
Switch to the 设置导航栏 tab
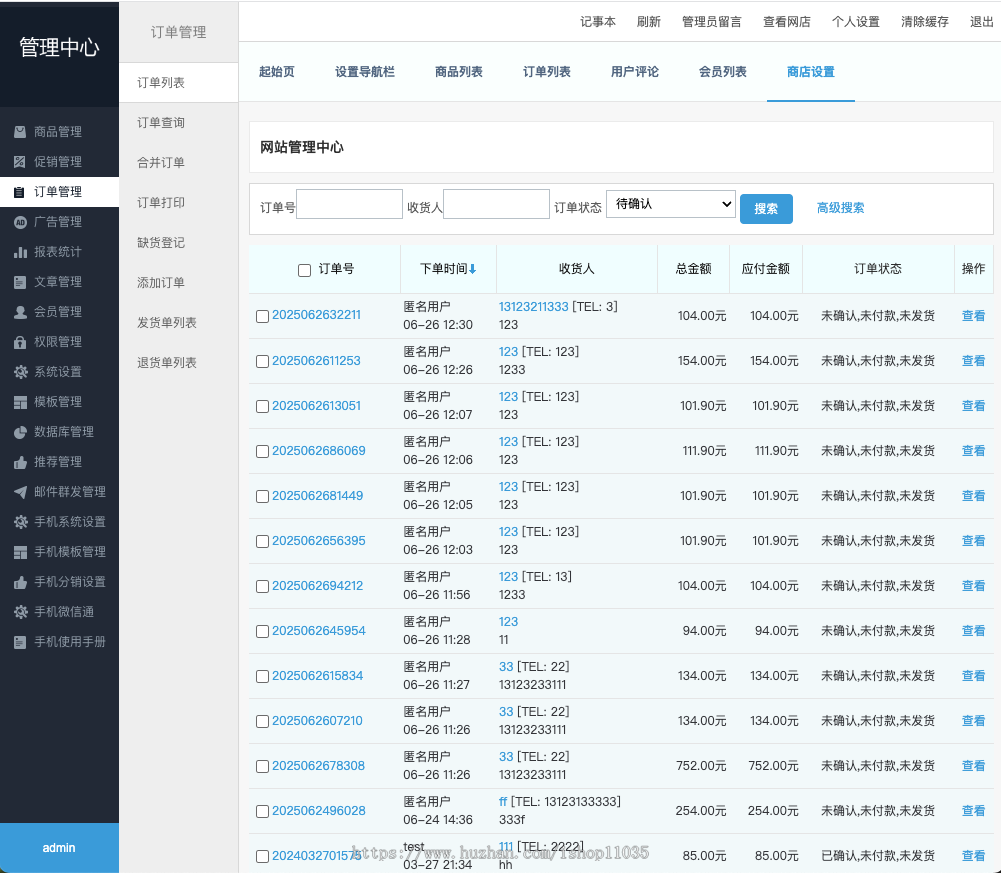[365, 72]
